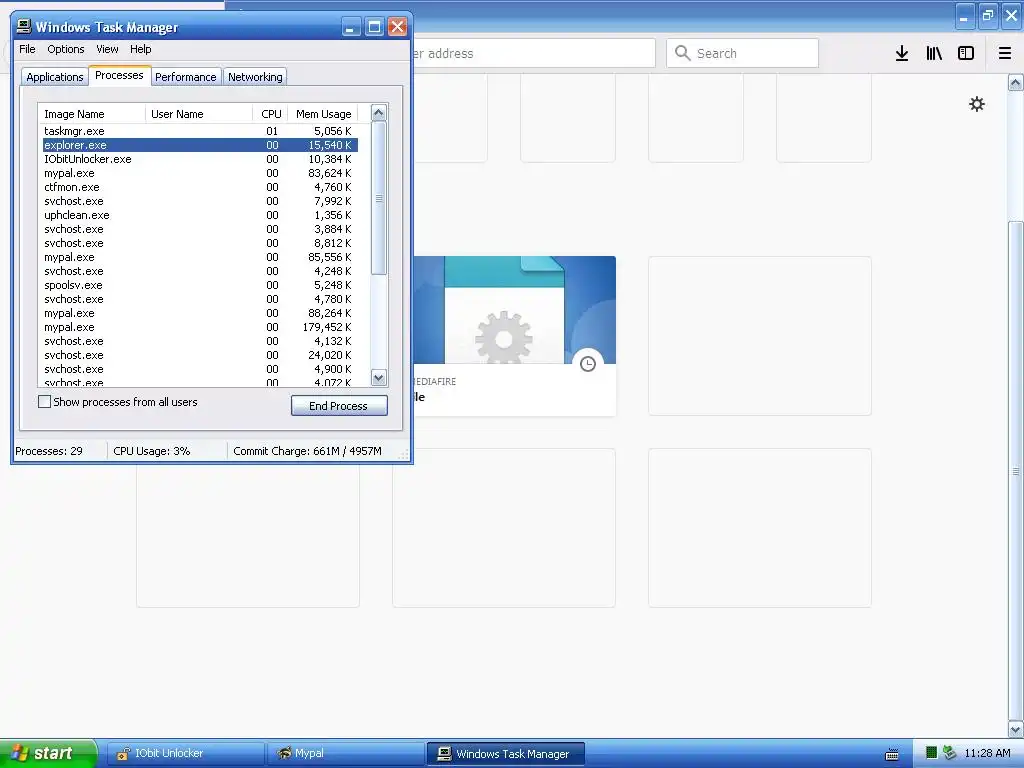Click the history clock badge on Mediafire tile
The height and width of the screenshot is (768, 1024).
588,364
